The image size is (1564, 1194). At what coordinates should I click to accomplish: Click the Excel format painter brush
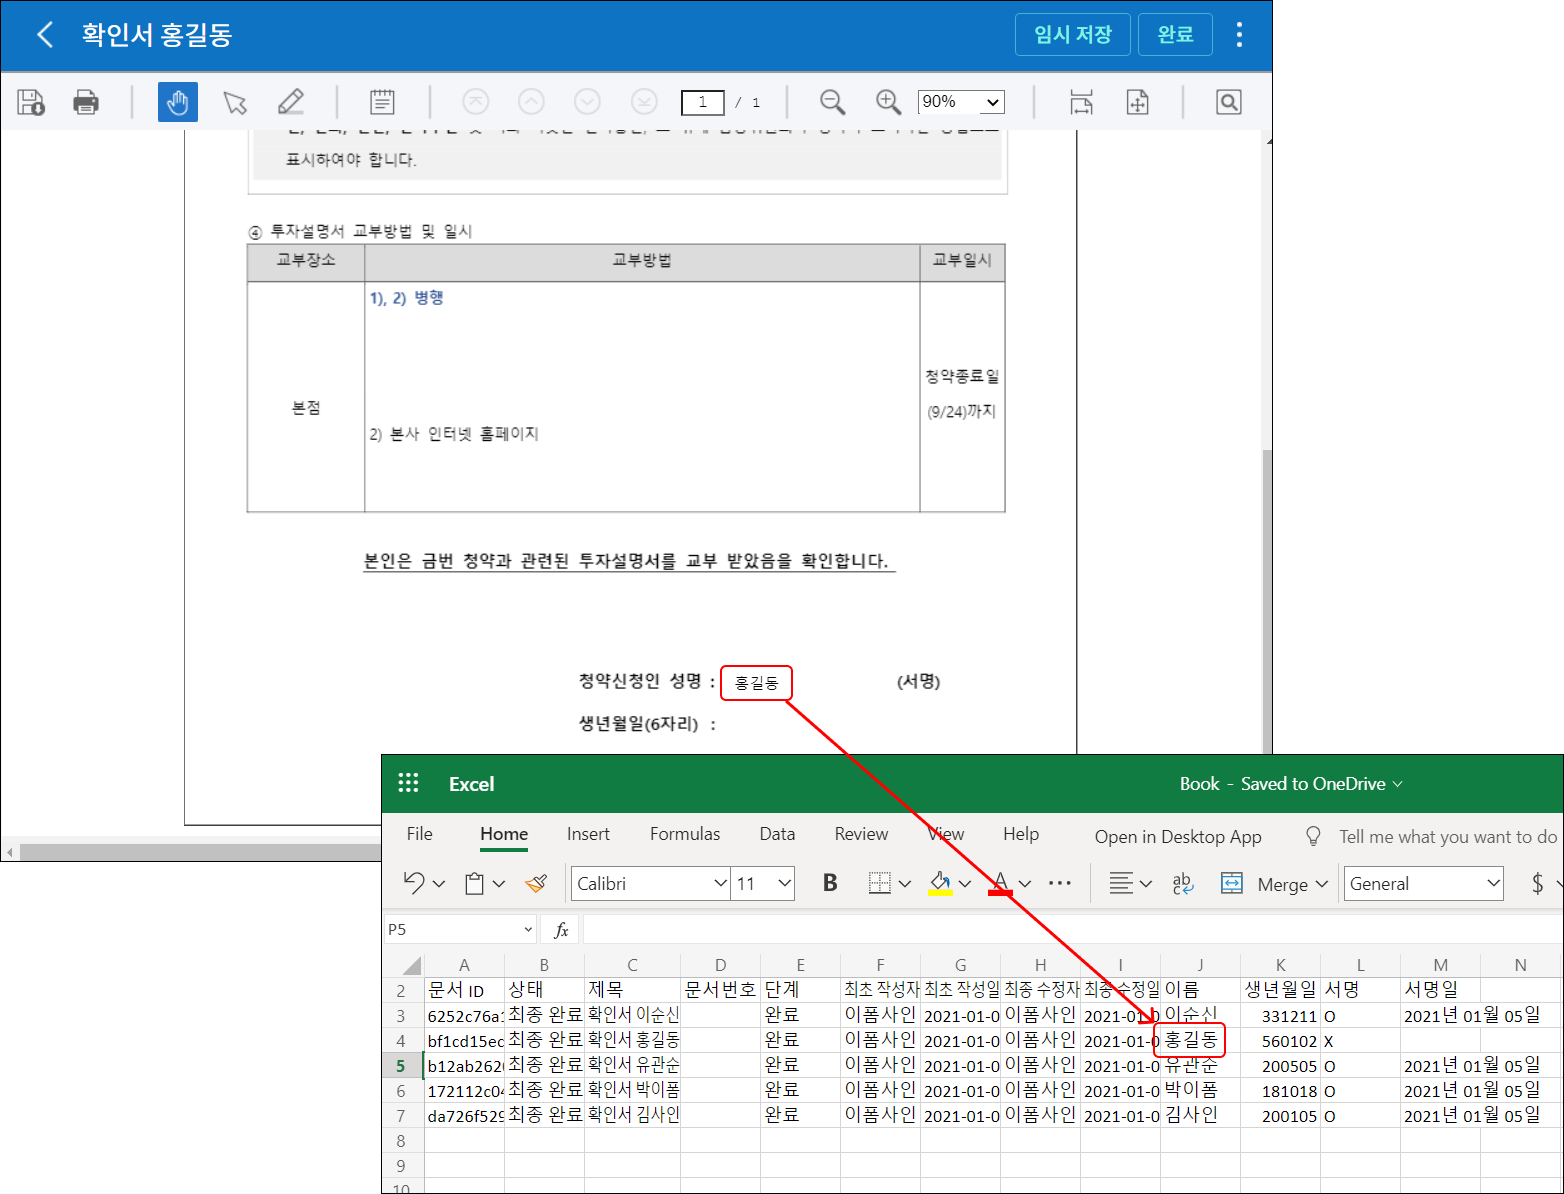pyautogui.click(x=537, y=883)
